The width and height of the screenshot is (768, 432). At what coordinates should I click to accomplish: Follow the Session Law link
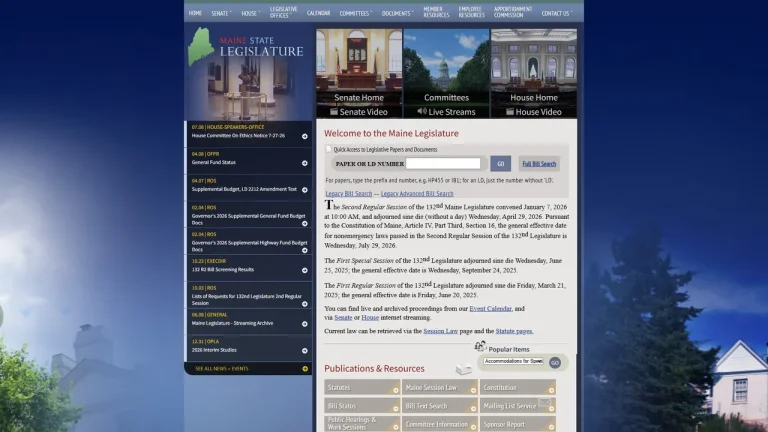[x=440, y=331]
